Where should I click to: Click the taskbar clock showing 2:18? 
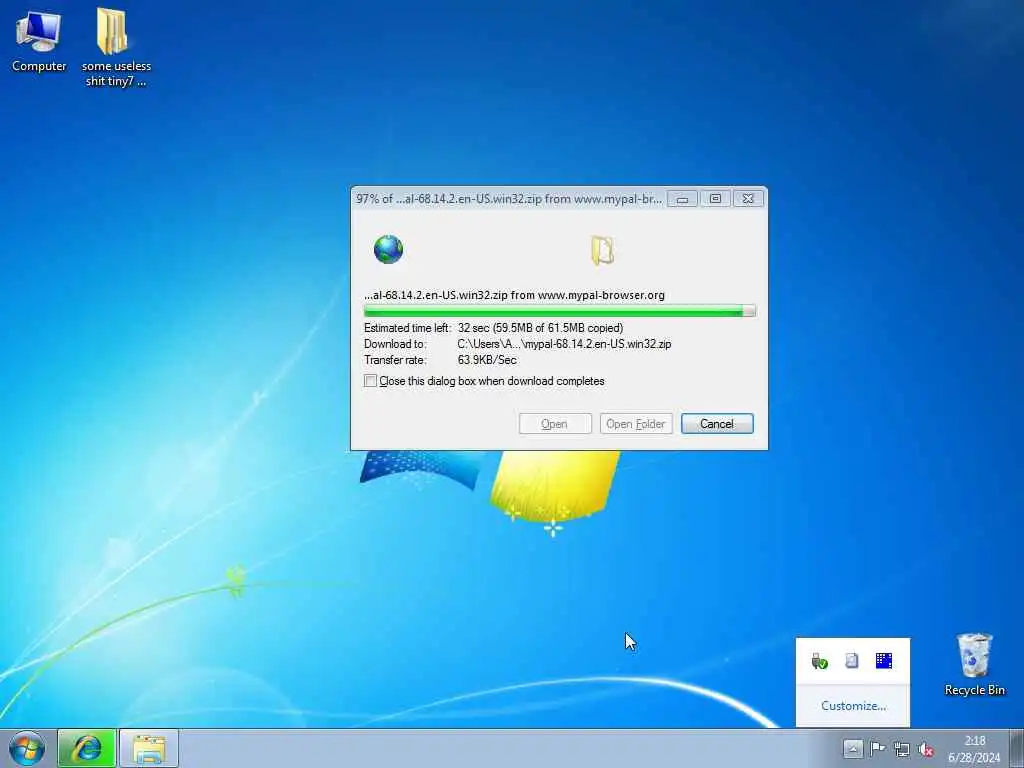coord(974,748)
